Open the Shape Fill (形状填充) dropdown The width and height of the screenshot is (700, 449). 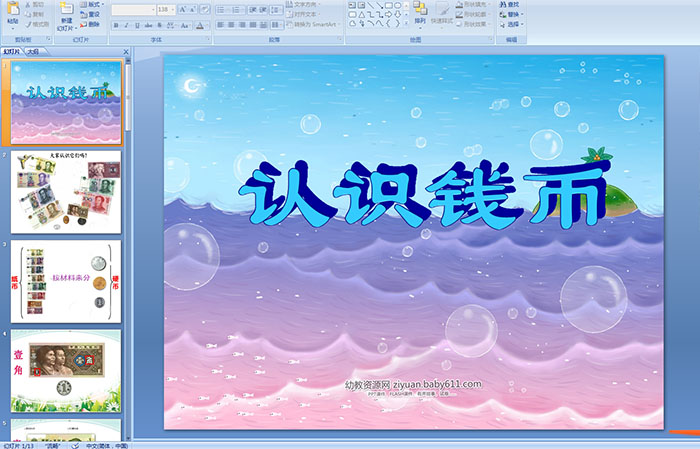[x=471, y=4]
